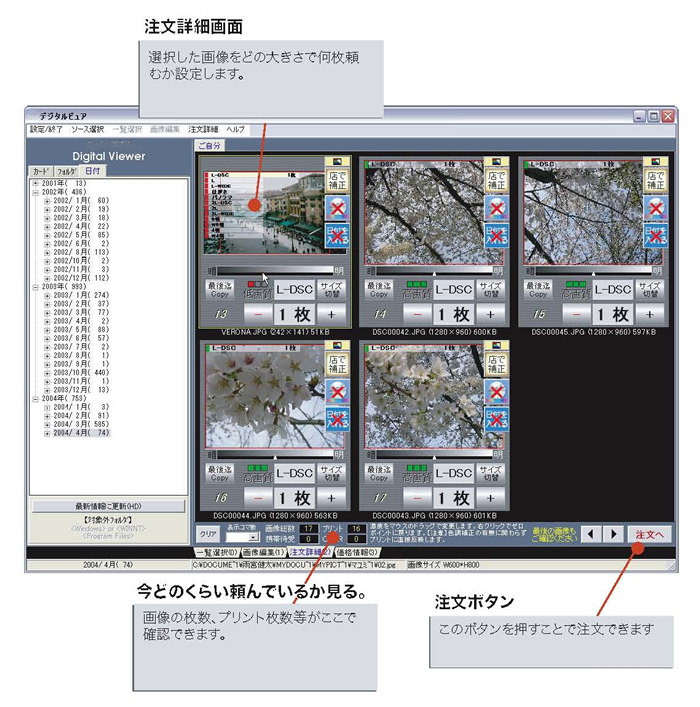700x707 pixels.
Task: Go to next page with right arrow
Action: click(613, 534)
